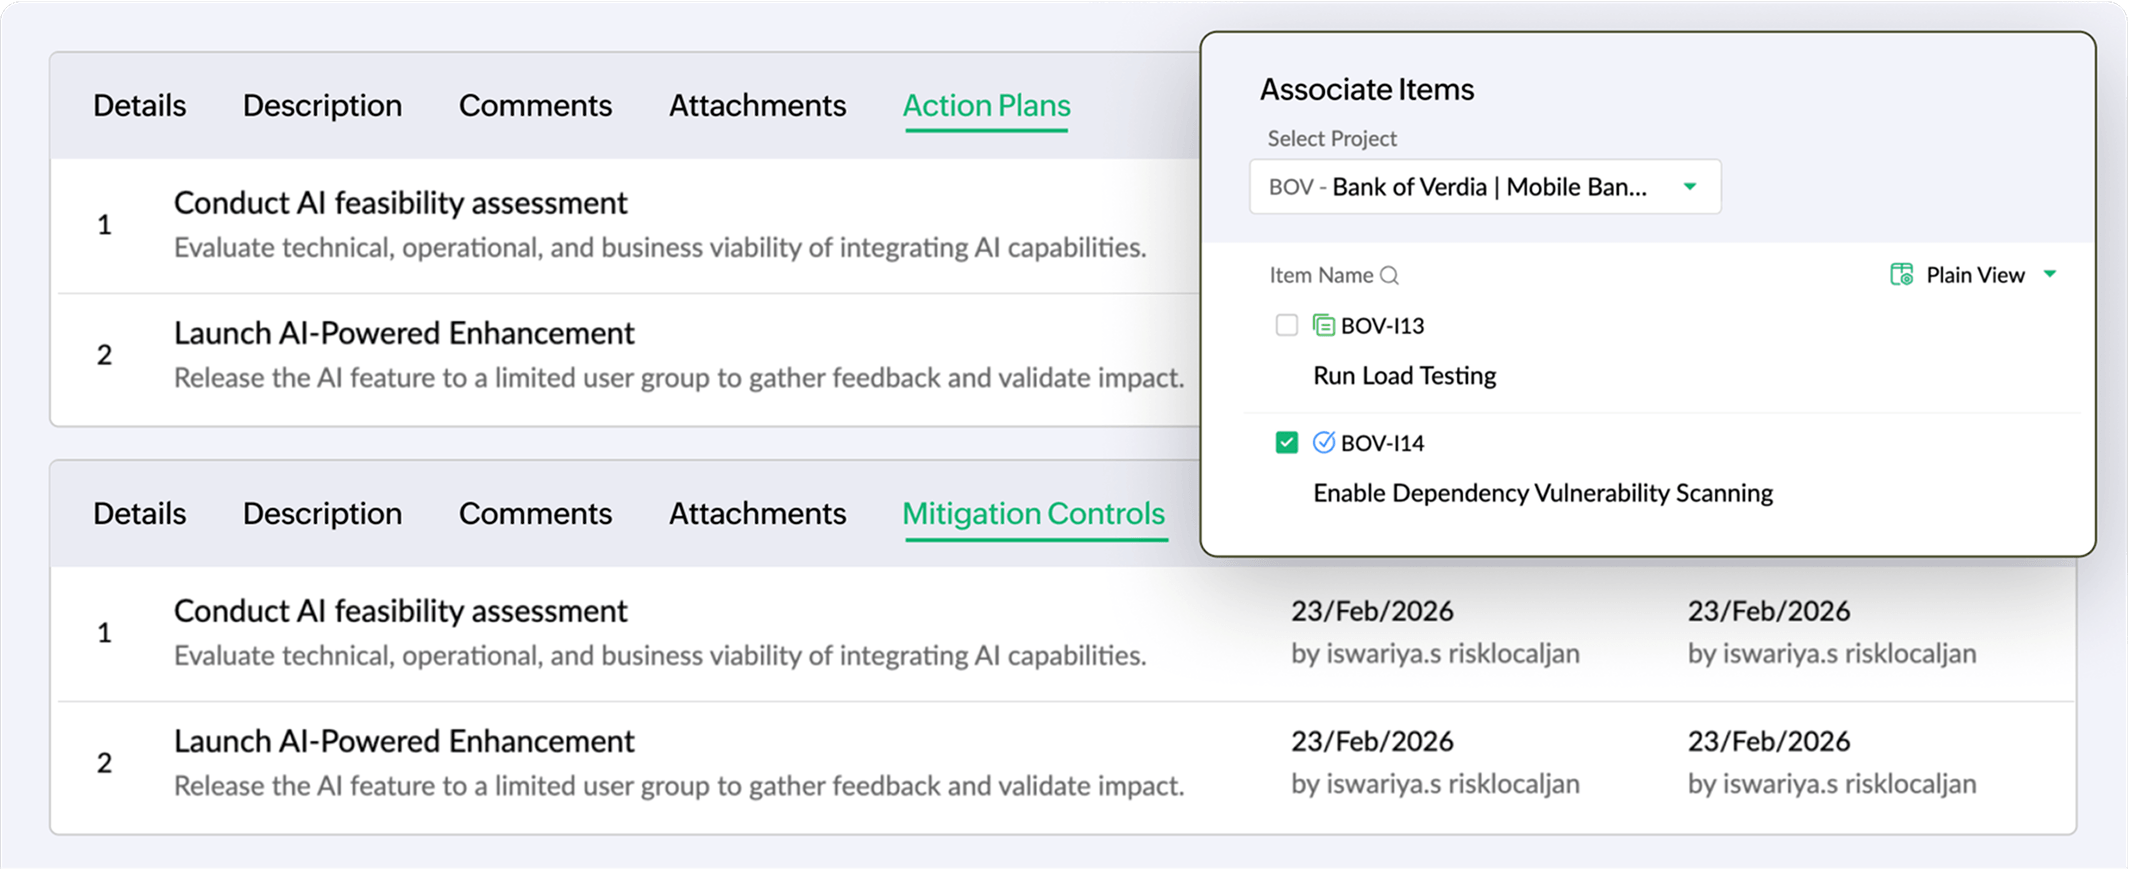Click the item type icon beside BOV-I13
Screen dimensions: 2129x869
(1325, 325)
